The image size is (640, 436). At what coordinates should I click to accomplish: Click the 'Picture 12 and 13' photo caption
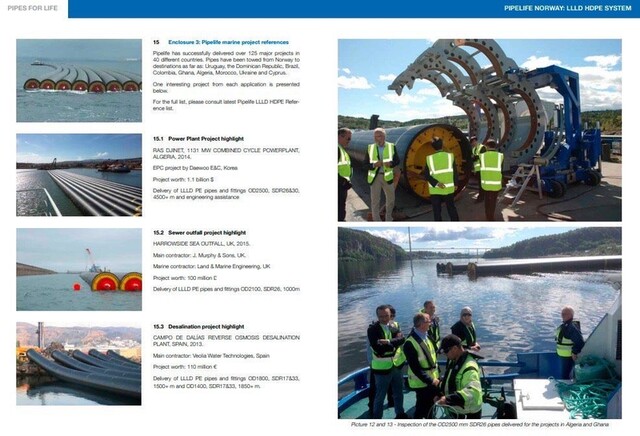[x=479, y=425]
